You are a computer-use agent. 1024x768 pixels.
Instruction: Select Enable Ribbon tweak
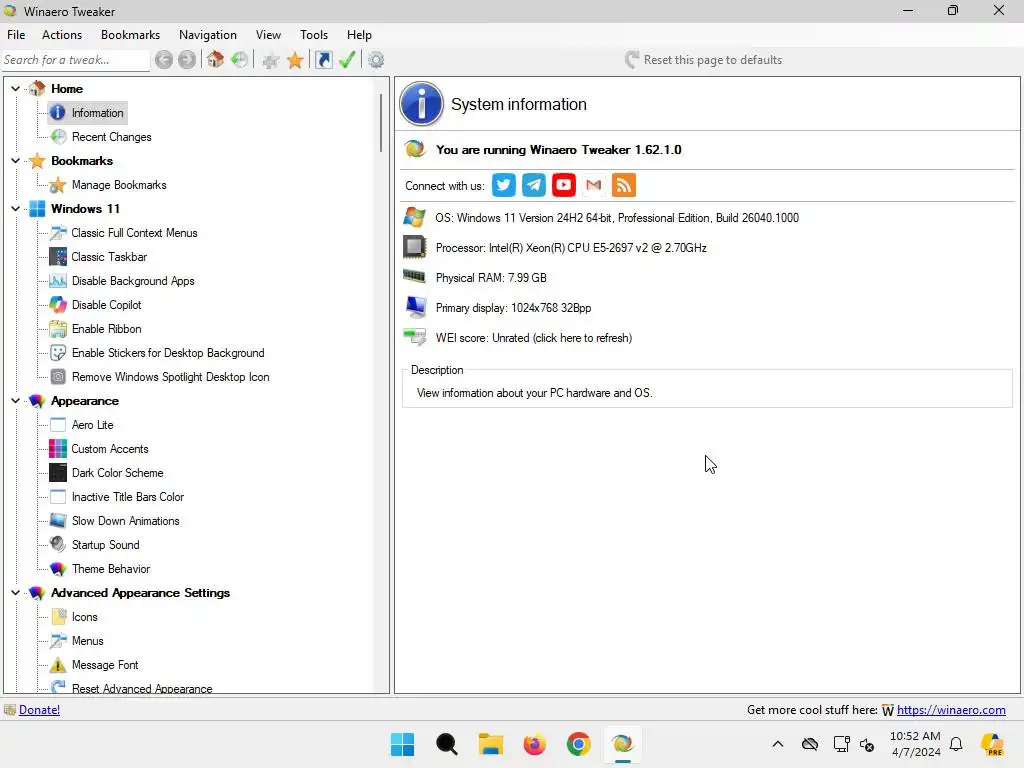106,329
